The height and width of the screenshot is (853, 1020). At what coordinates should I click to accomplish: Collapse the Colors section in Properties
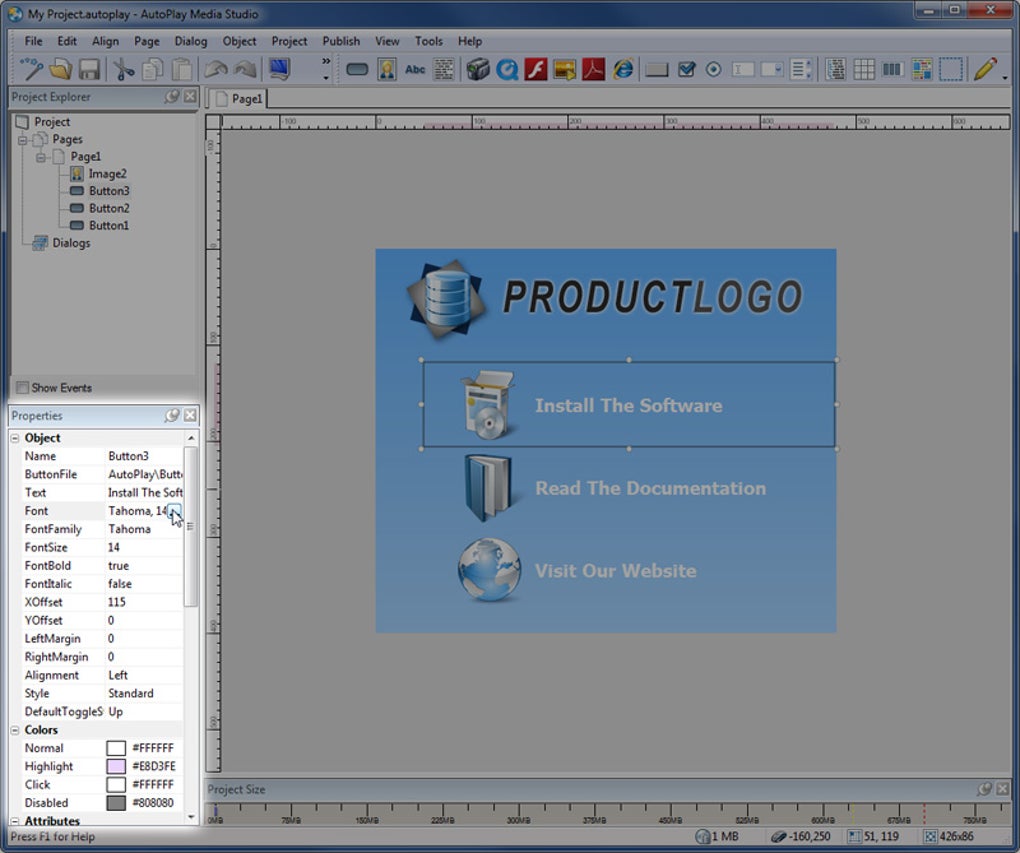(x=15, y=730)
